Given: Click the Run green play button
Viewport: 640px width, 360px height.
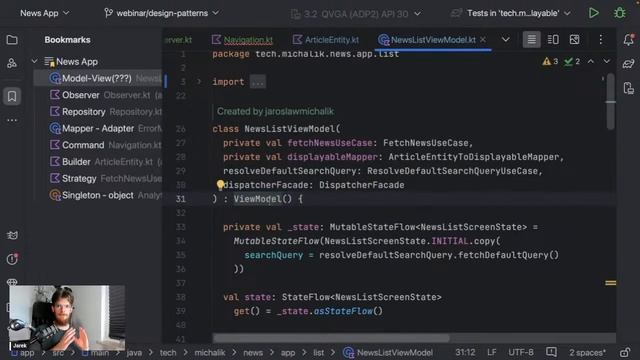Looking at the screenshot, I should [593, 13].
